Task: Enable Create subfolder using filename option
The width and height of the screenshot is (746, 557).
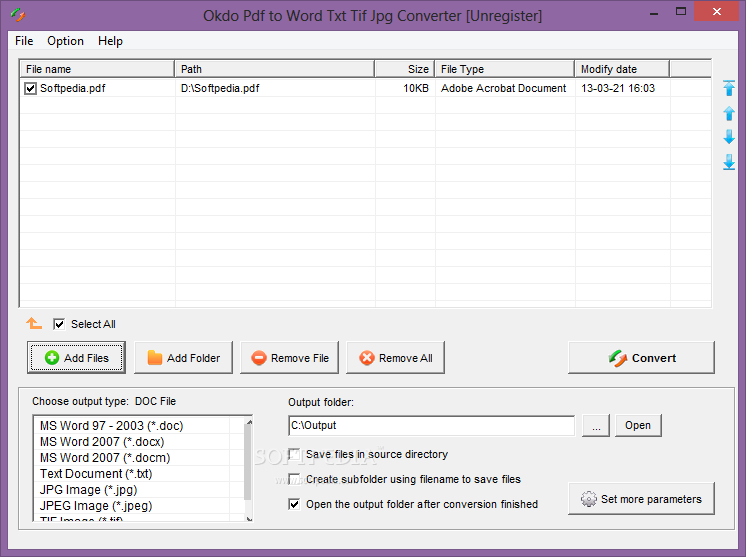Action: tap(294, 479)
